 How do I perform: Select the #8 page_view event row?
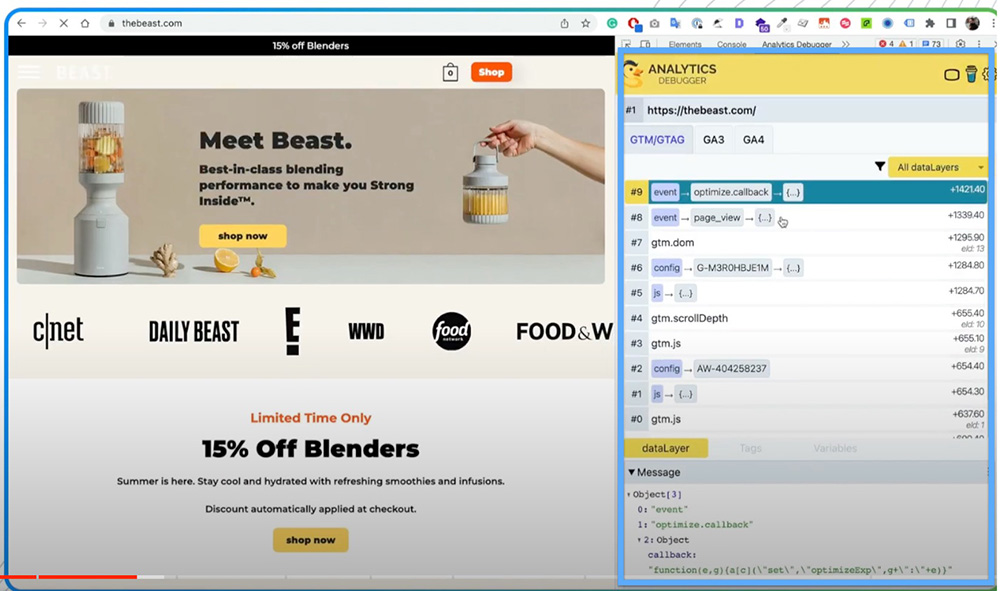click(806, 217)
